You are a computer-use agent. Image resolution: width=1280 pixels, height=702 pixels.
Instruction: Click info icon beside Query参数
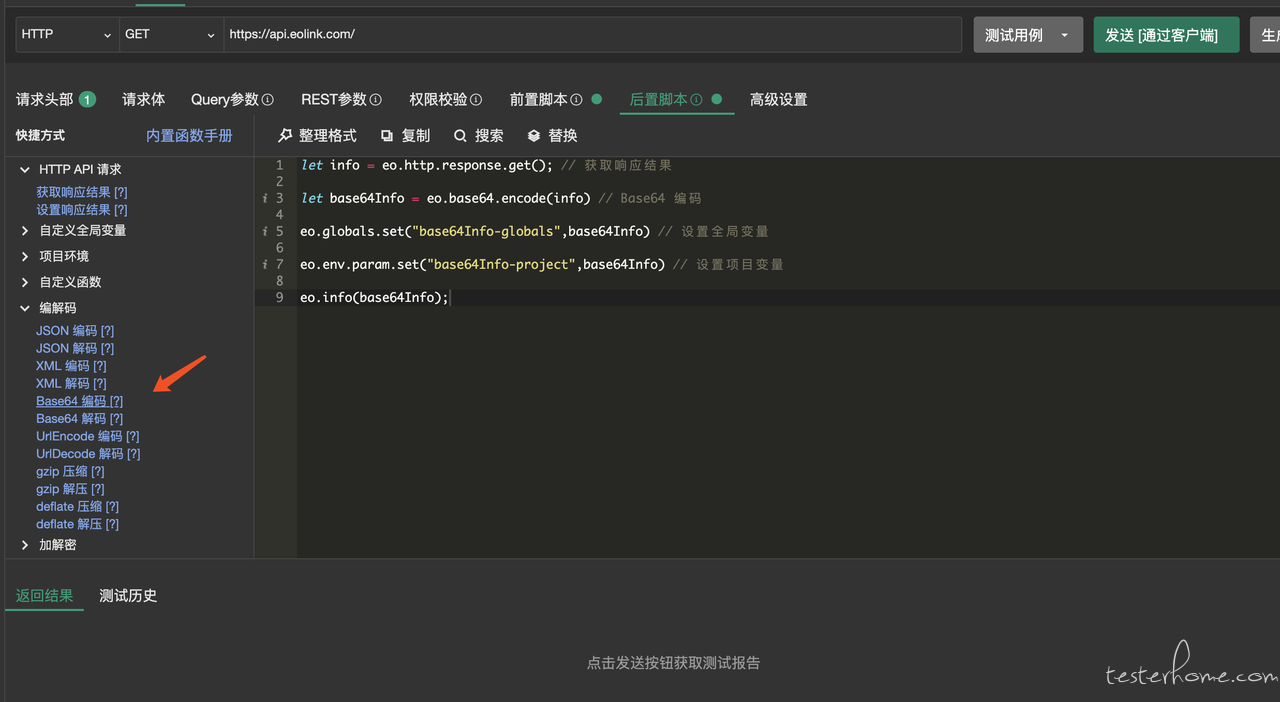[x=268, y=100]
